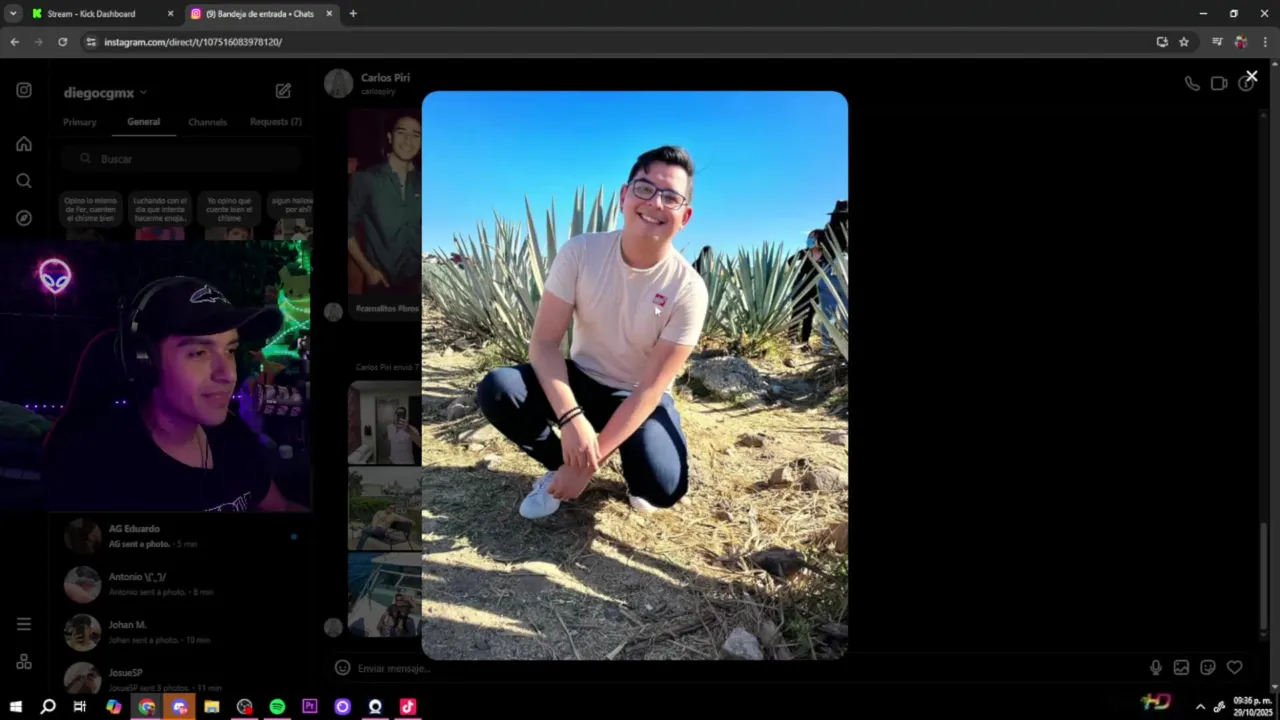Open the JosueSP conversation
The image size is (1280, 720).
(x=180, y=678)
